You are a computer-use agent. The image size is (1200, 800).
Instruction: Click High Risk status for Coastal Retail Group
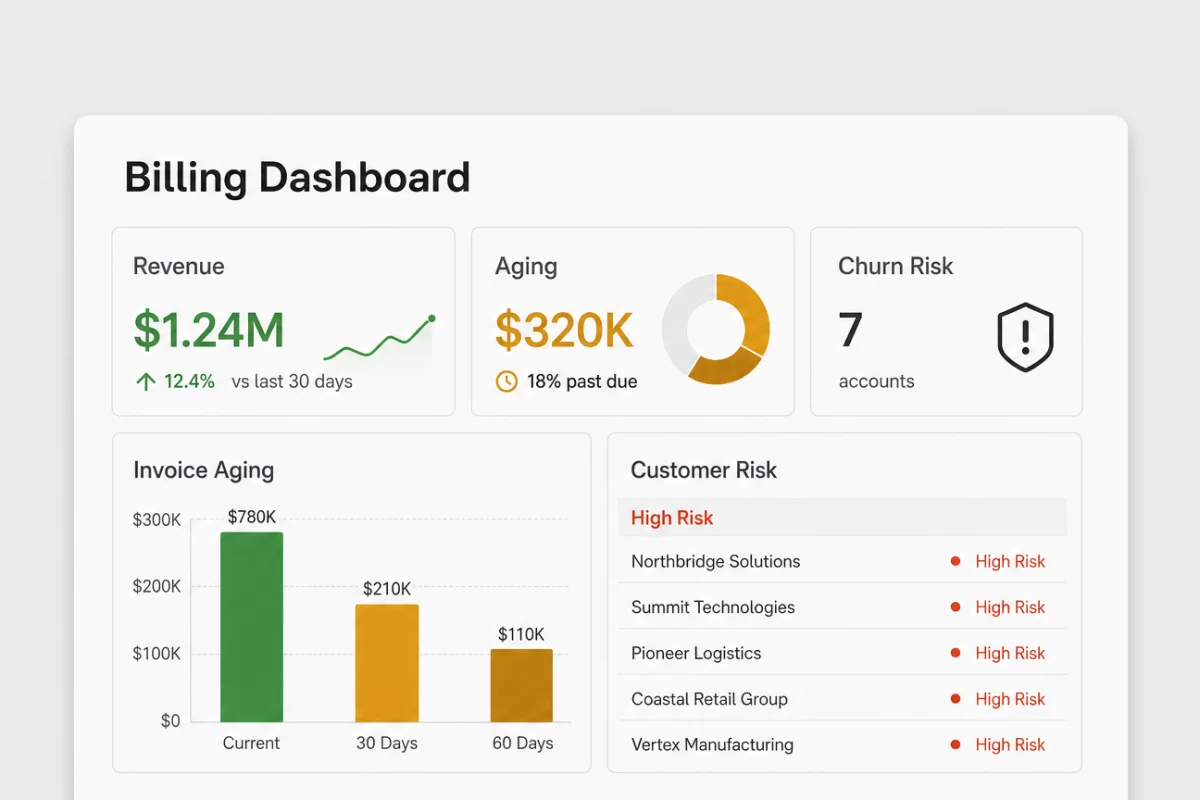pyautogui.click(x=1010, y=699)
